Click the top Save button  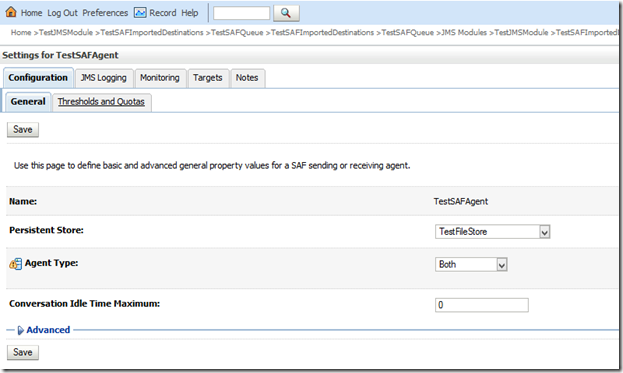[23, 129]
